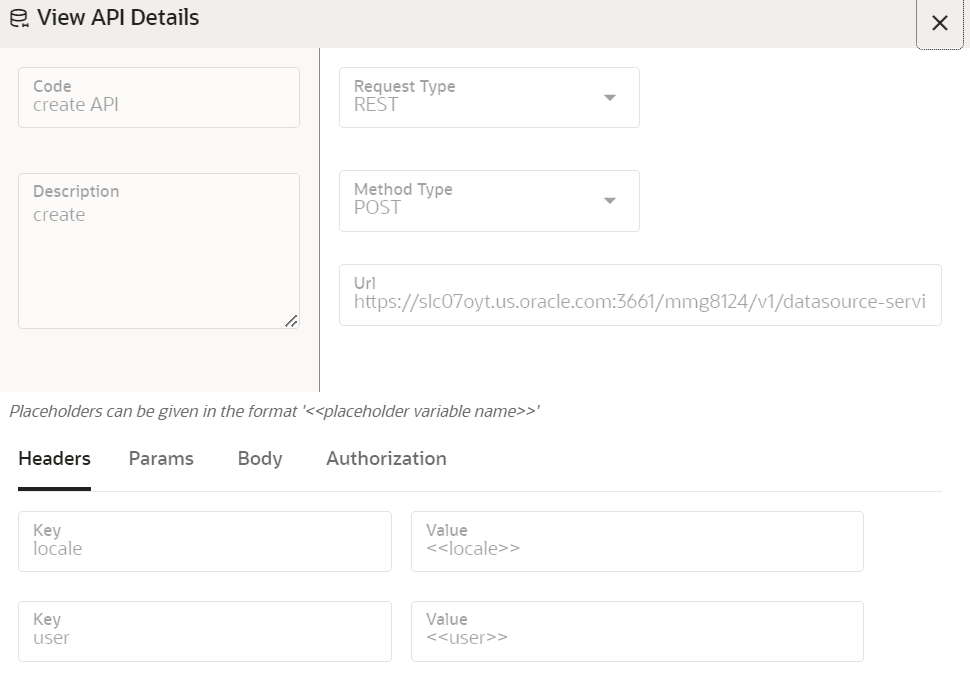This screenshot has width=970, height=675.
Task: Select the Value field showing <<user>>
Action: 637,630
